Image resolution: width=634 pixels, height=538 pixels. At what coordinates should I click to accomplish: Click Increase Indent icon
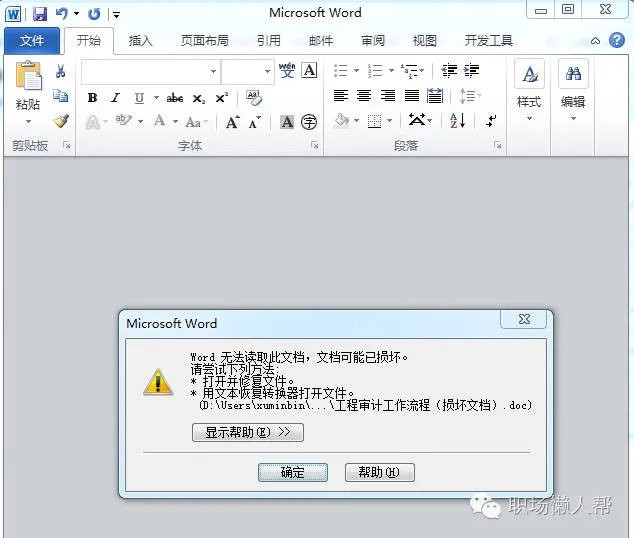pos(471,70)
